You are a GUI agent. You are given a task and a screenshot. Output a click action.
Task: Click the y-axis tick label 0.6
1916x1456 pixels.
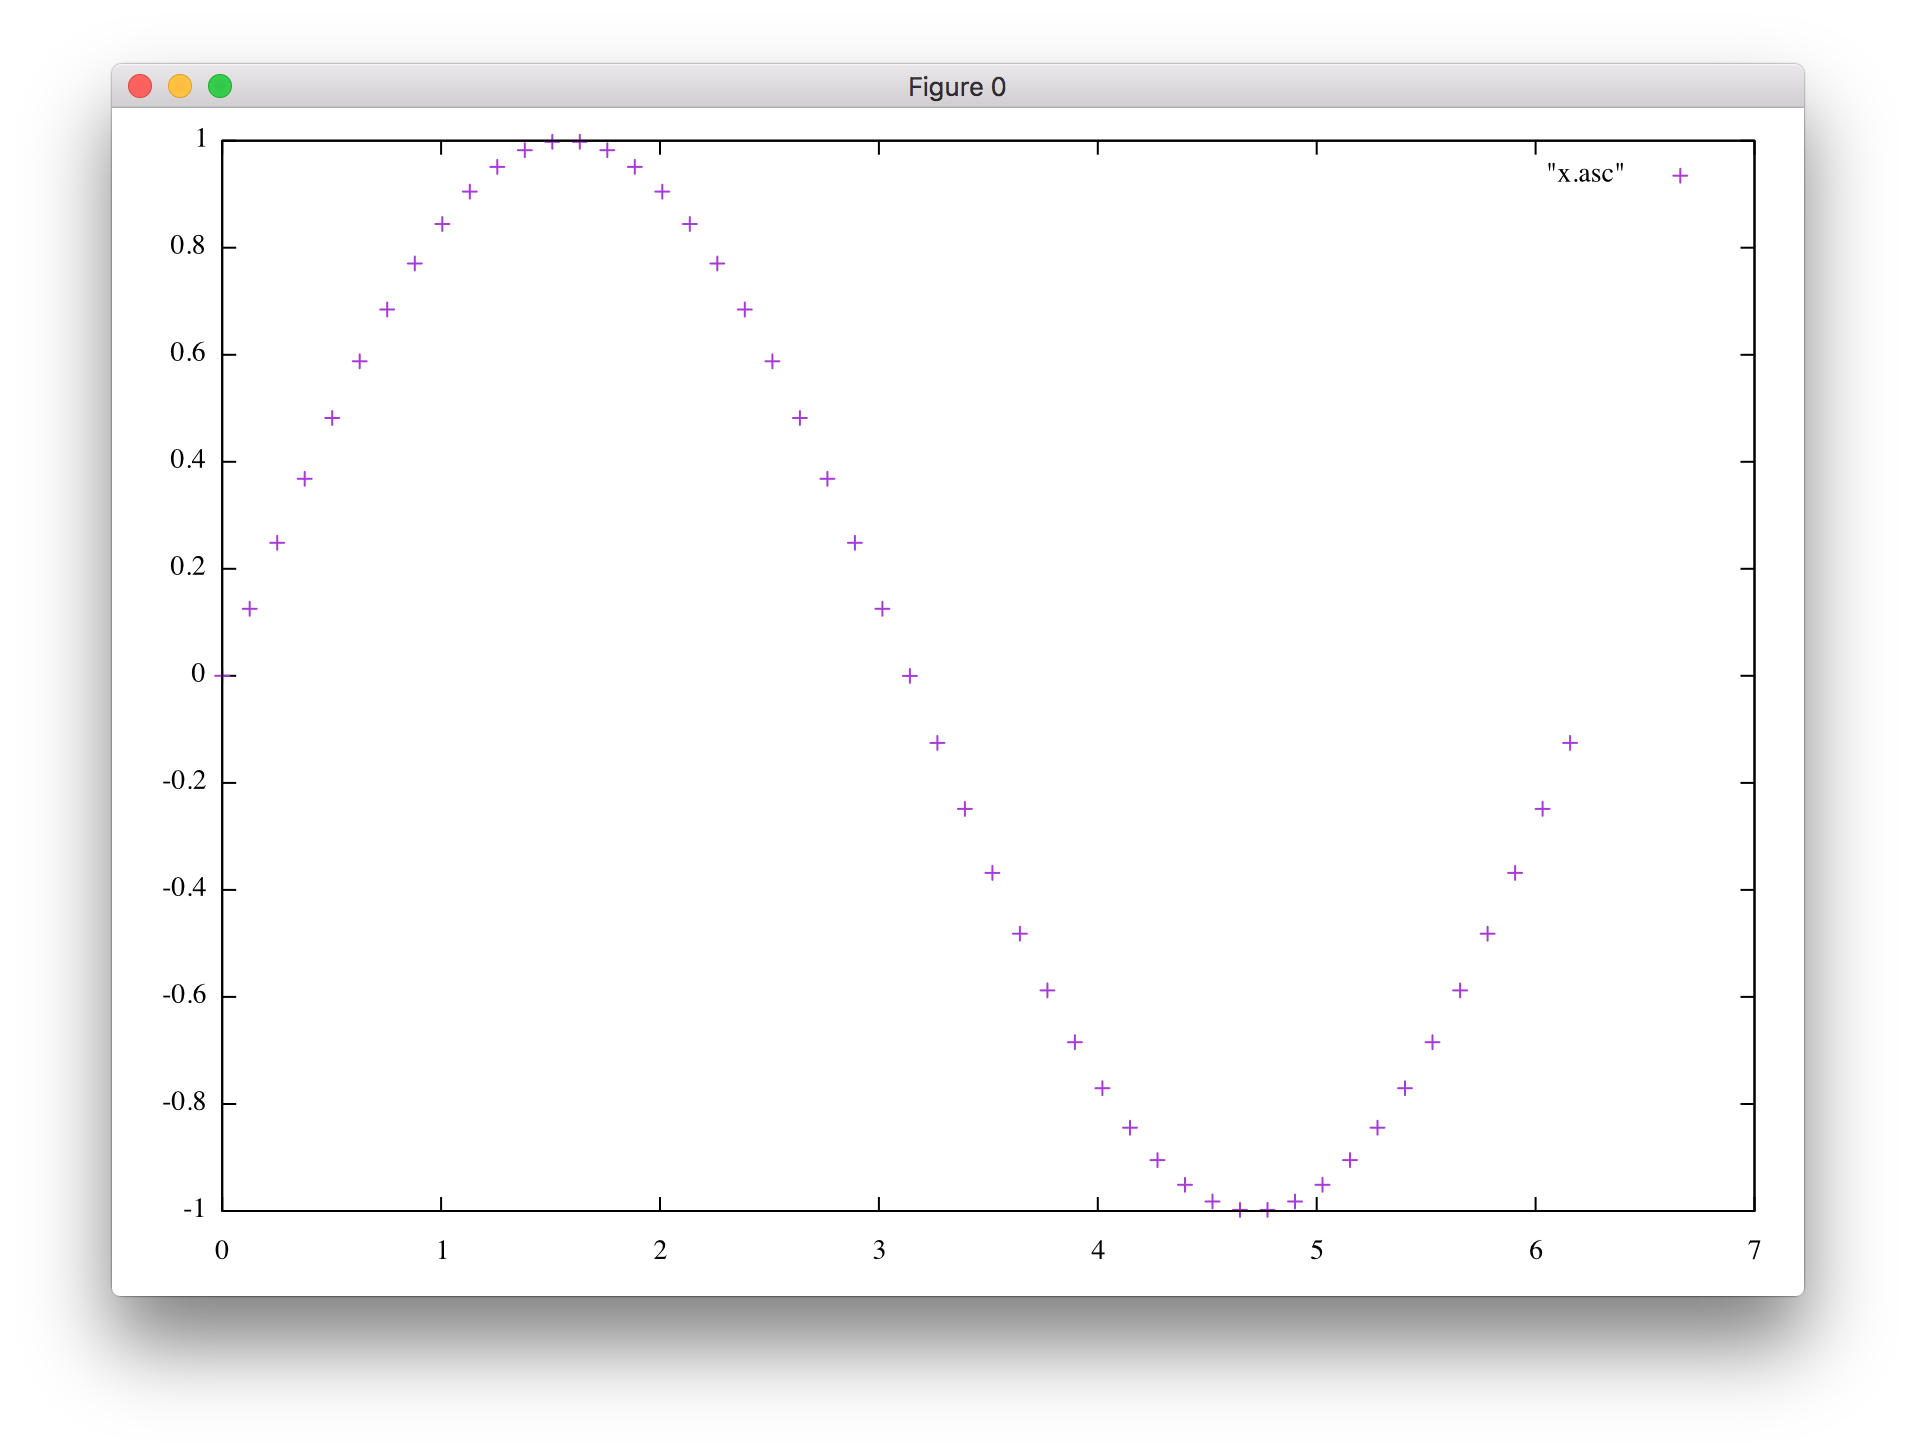click(x=187, y=353)
